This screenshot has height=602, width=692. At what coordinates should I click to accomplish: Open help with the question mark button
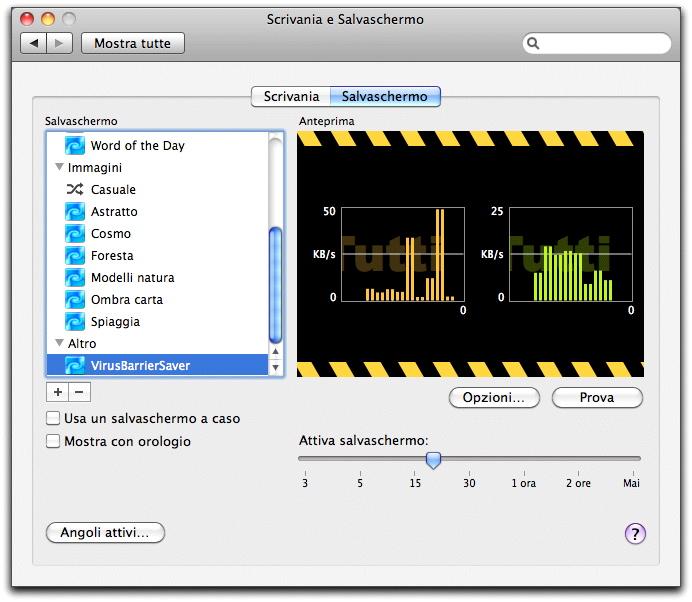coord(635,534)
